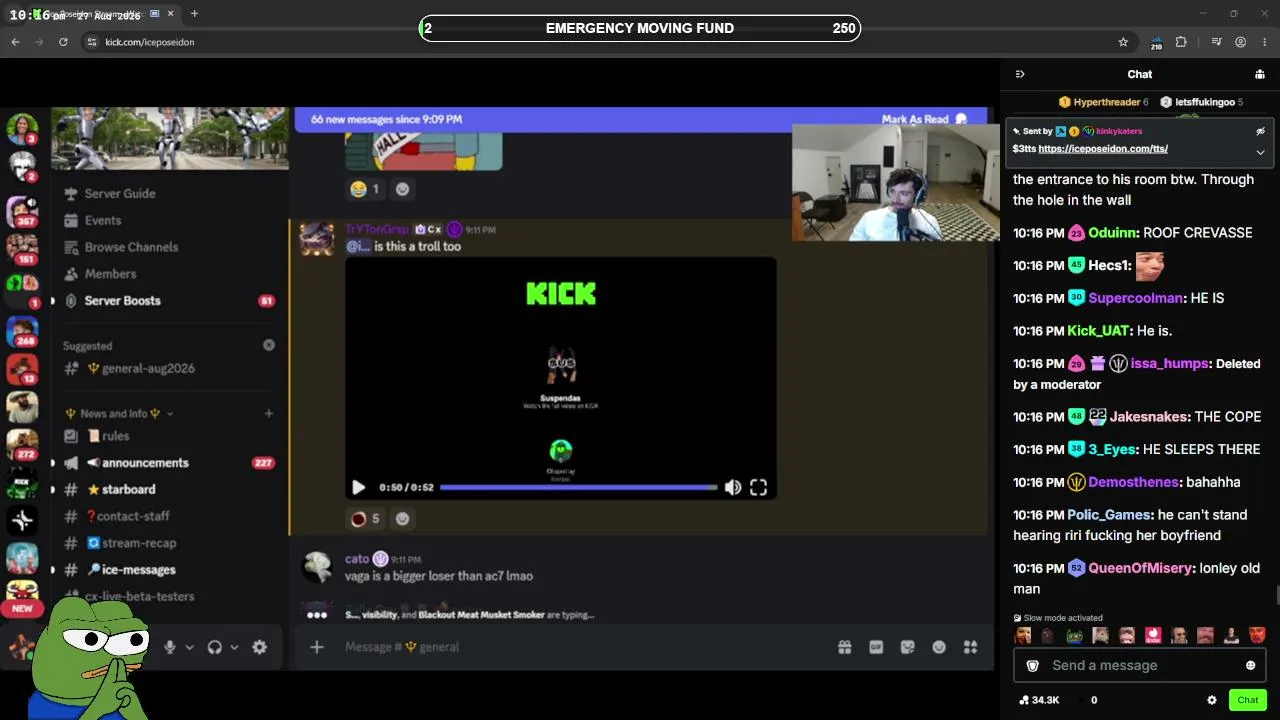Open Kick chat settings gear

point(1212,700)
